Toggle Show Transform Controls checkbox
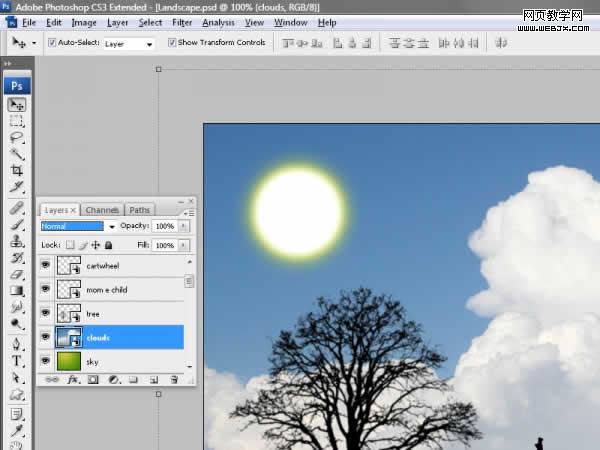The image size is (600, 450). (x=172, y=42)
